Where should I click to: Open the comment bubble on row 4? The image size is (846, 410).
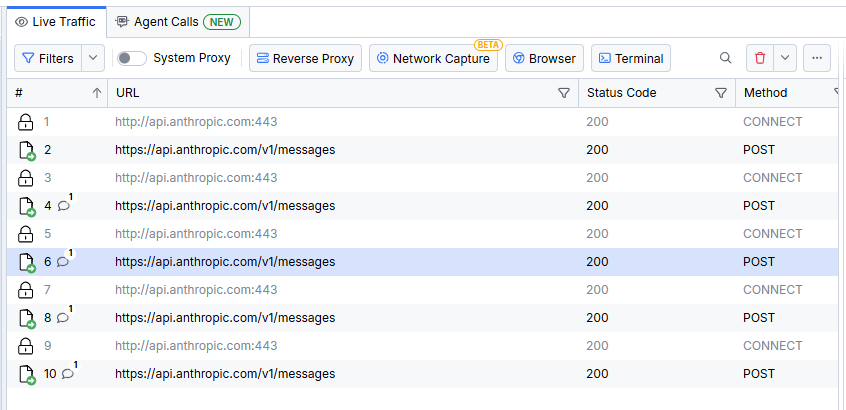64,206
